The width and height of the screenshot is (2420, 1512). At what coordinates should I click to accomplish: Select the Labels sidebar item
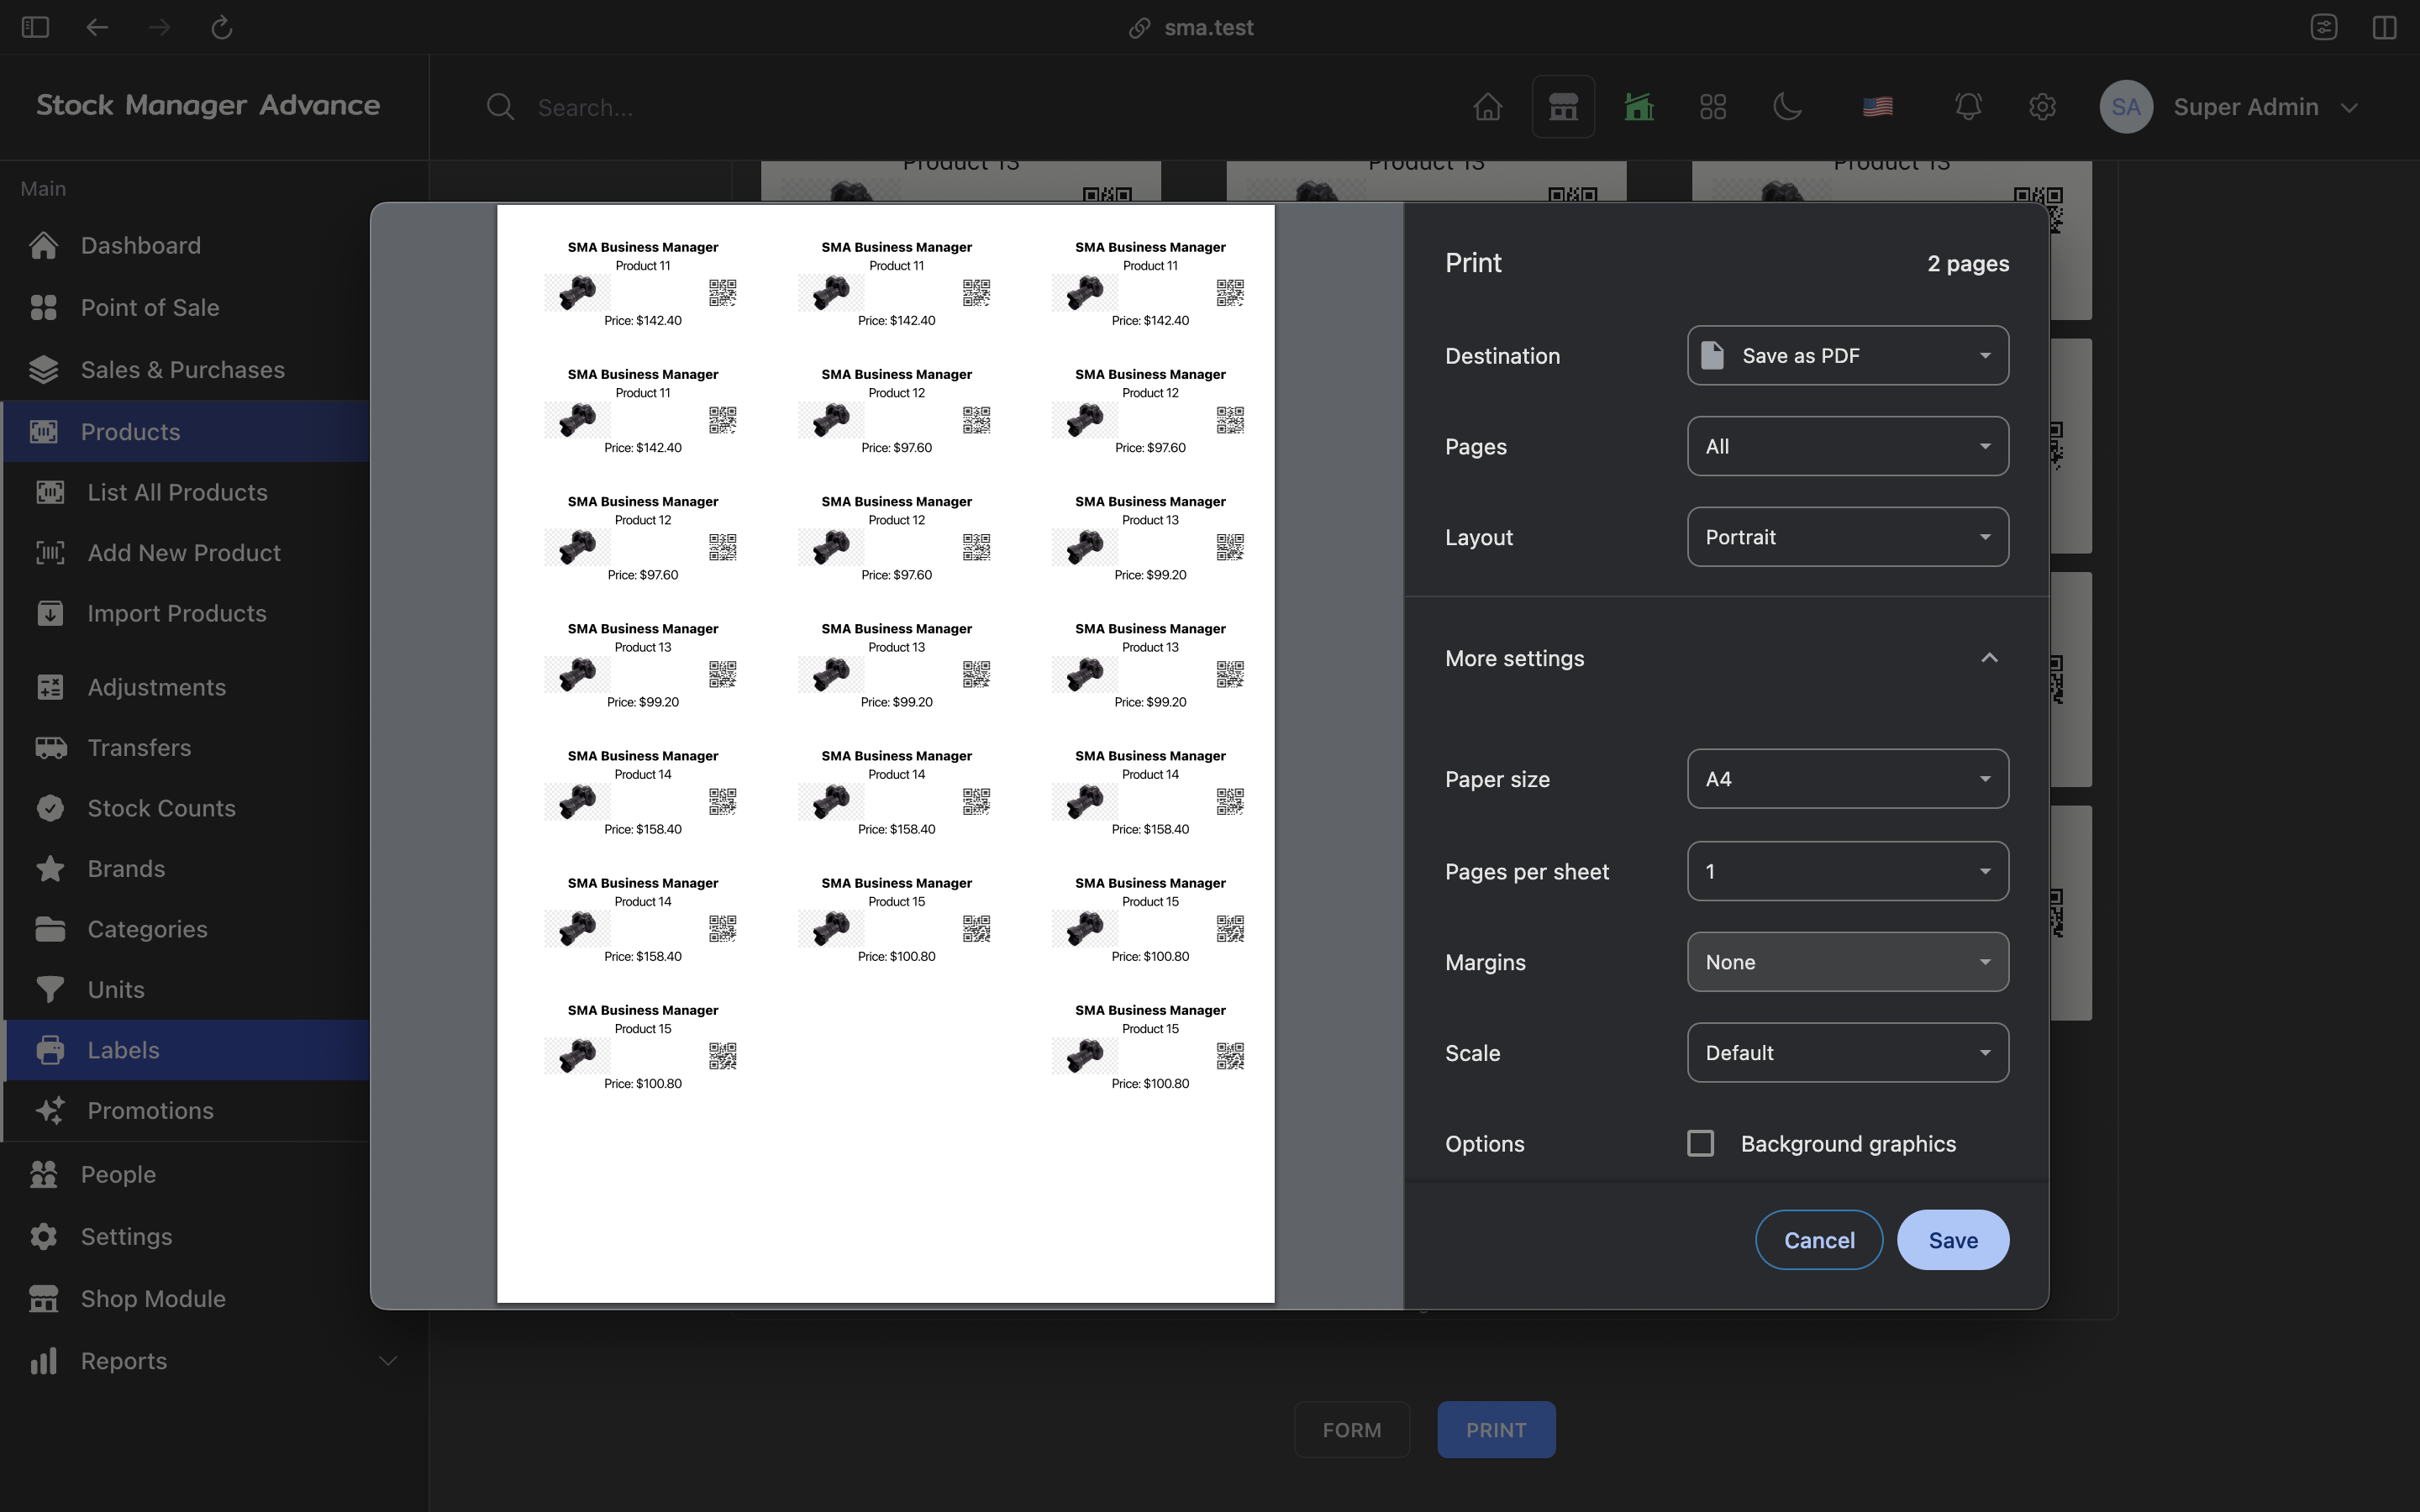(x=188, y=1050)
